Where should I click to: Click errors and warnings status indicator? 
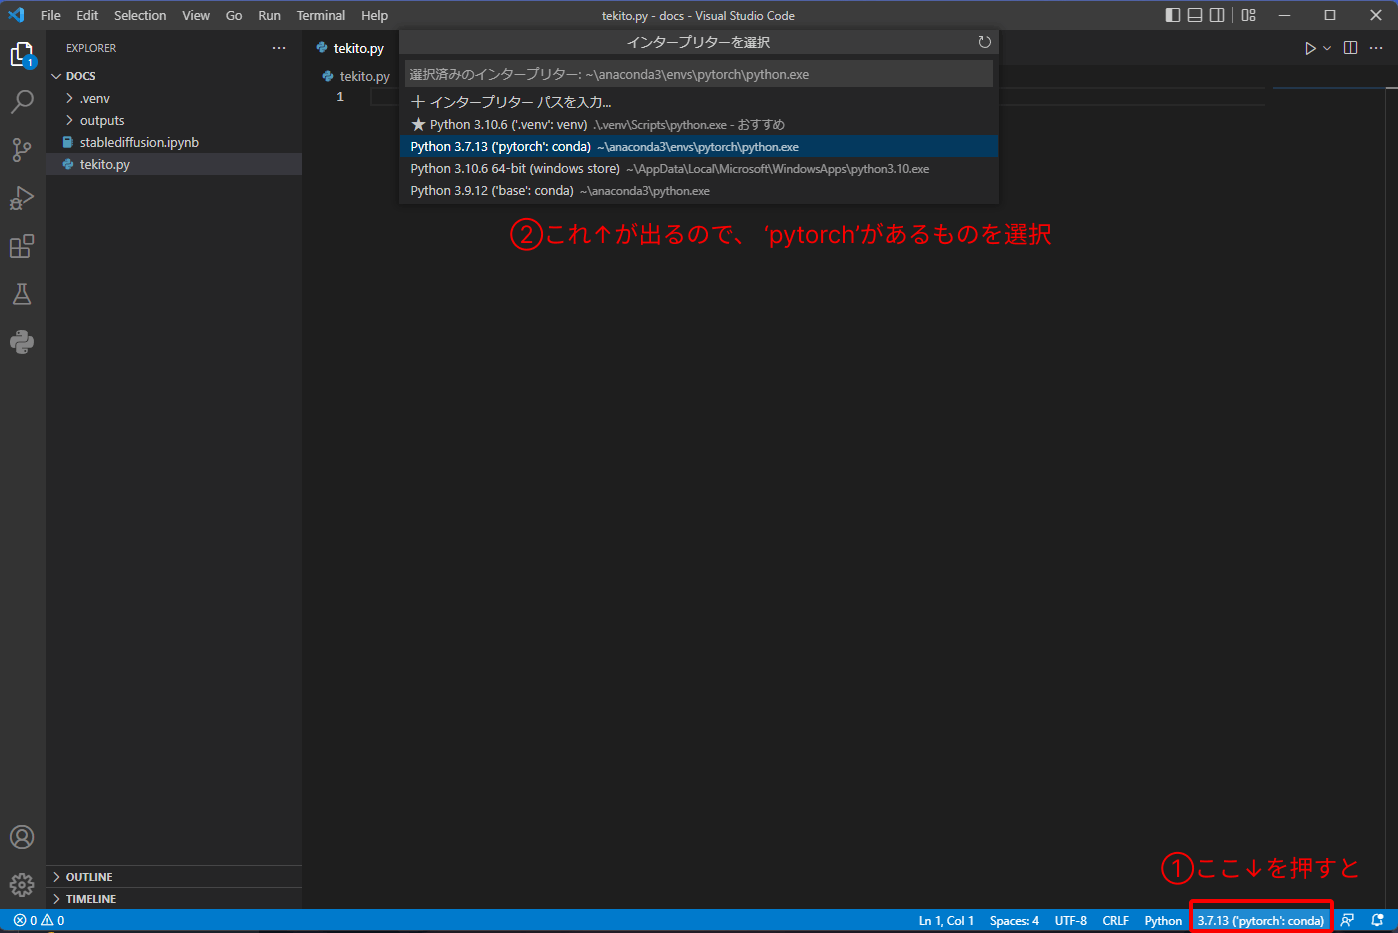pos(39,921)
